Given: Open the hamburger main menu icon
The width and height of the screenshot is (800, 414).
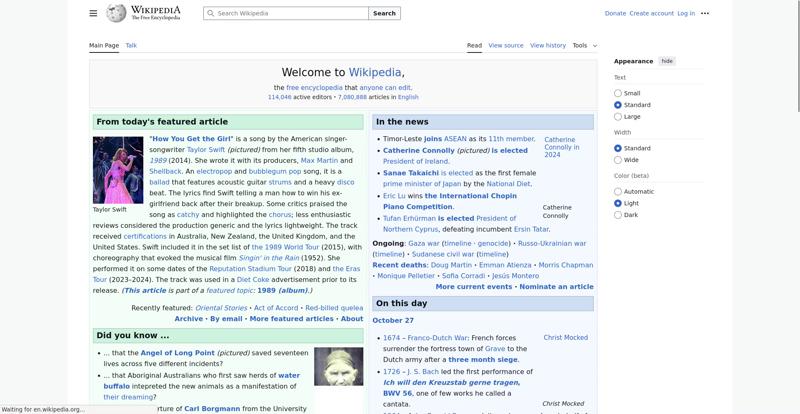Looking at the screenshot, I should (93, 13).
